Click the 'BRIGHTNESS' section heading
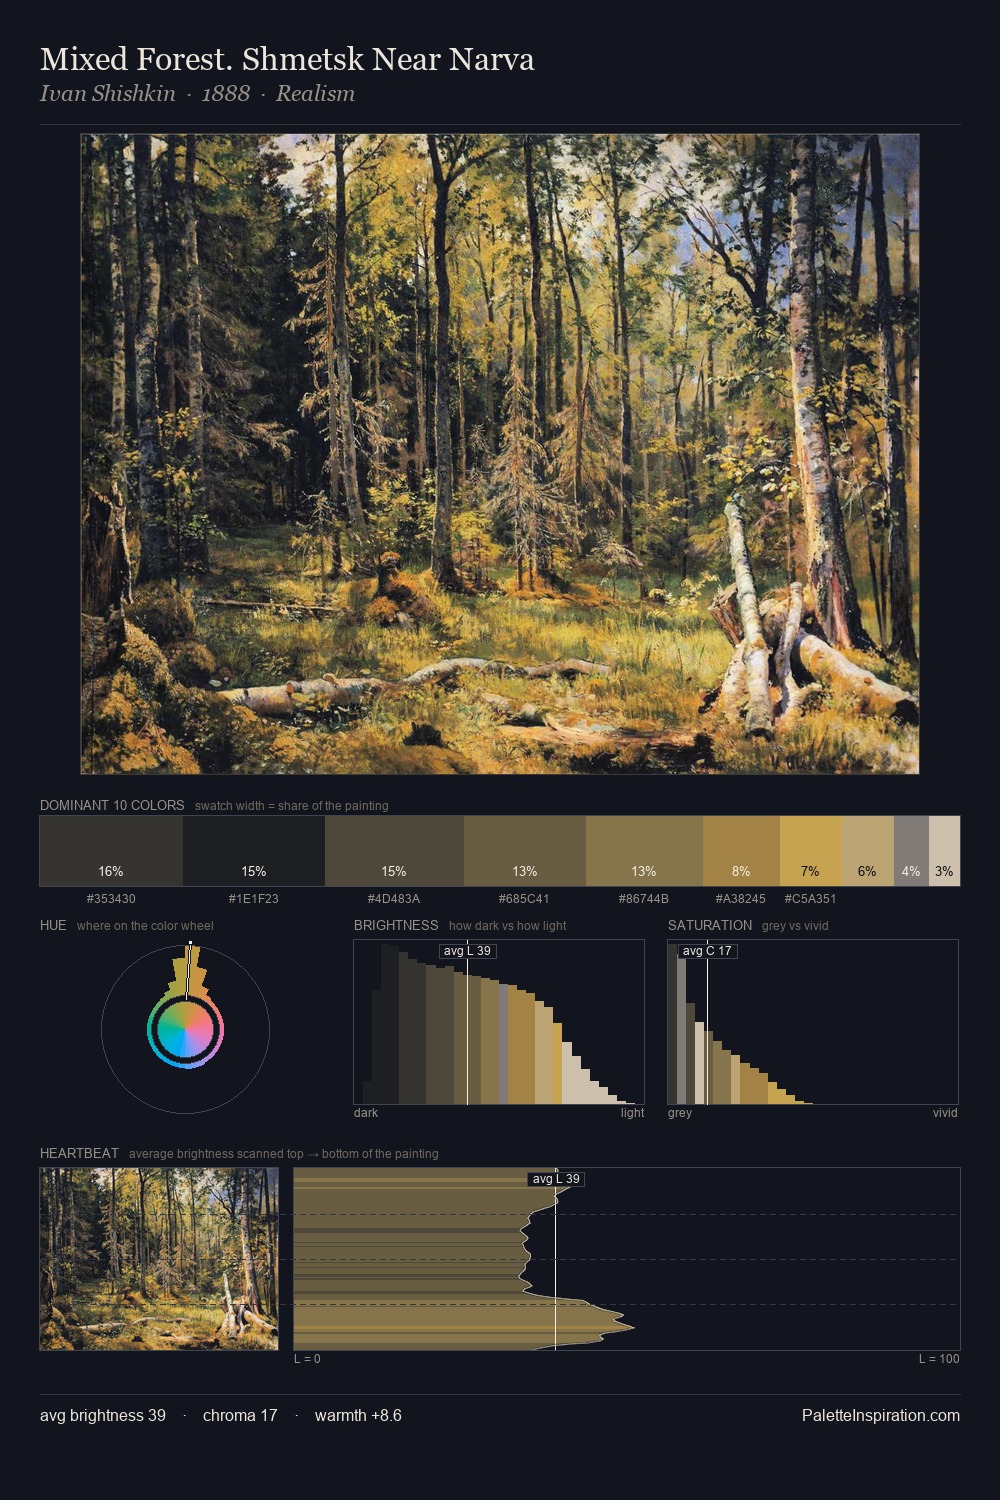Screen dimensions: 1000x1500 coord(396,926)
